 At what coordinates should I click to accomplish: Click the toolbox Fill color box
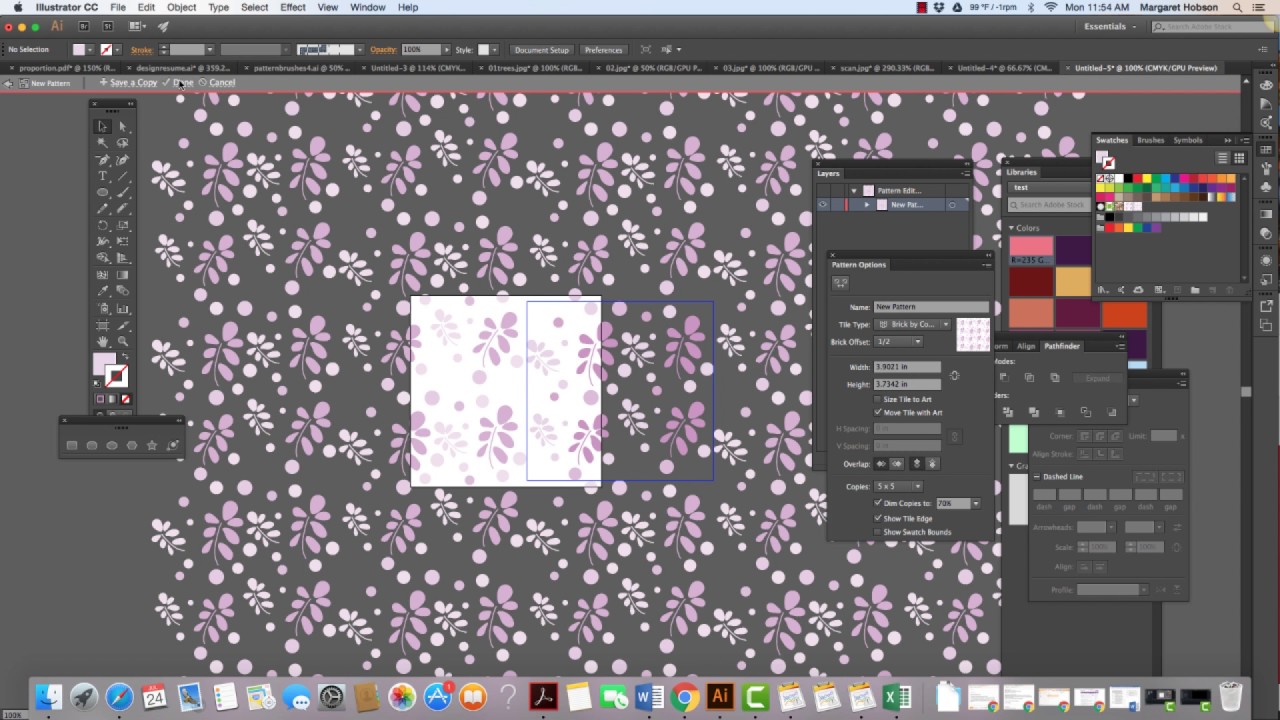[104, 363]
